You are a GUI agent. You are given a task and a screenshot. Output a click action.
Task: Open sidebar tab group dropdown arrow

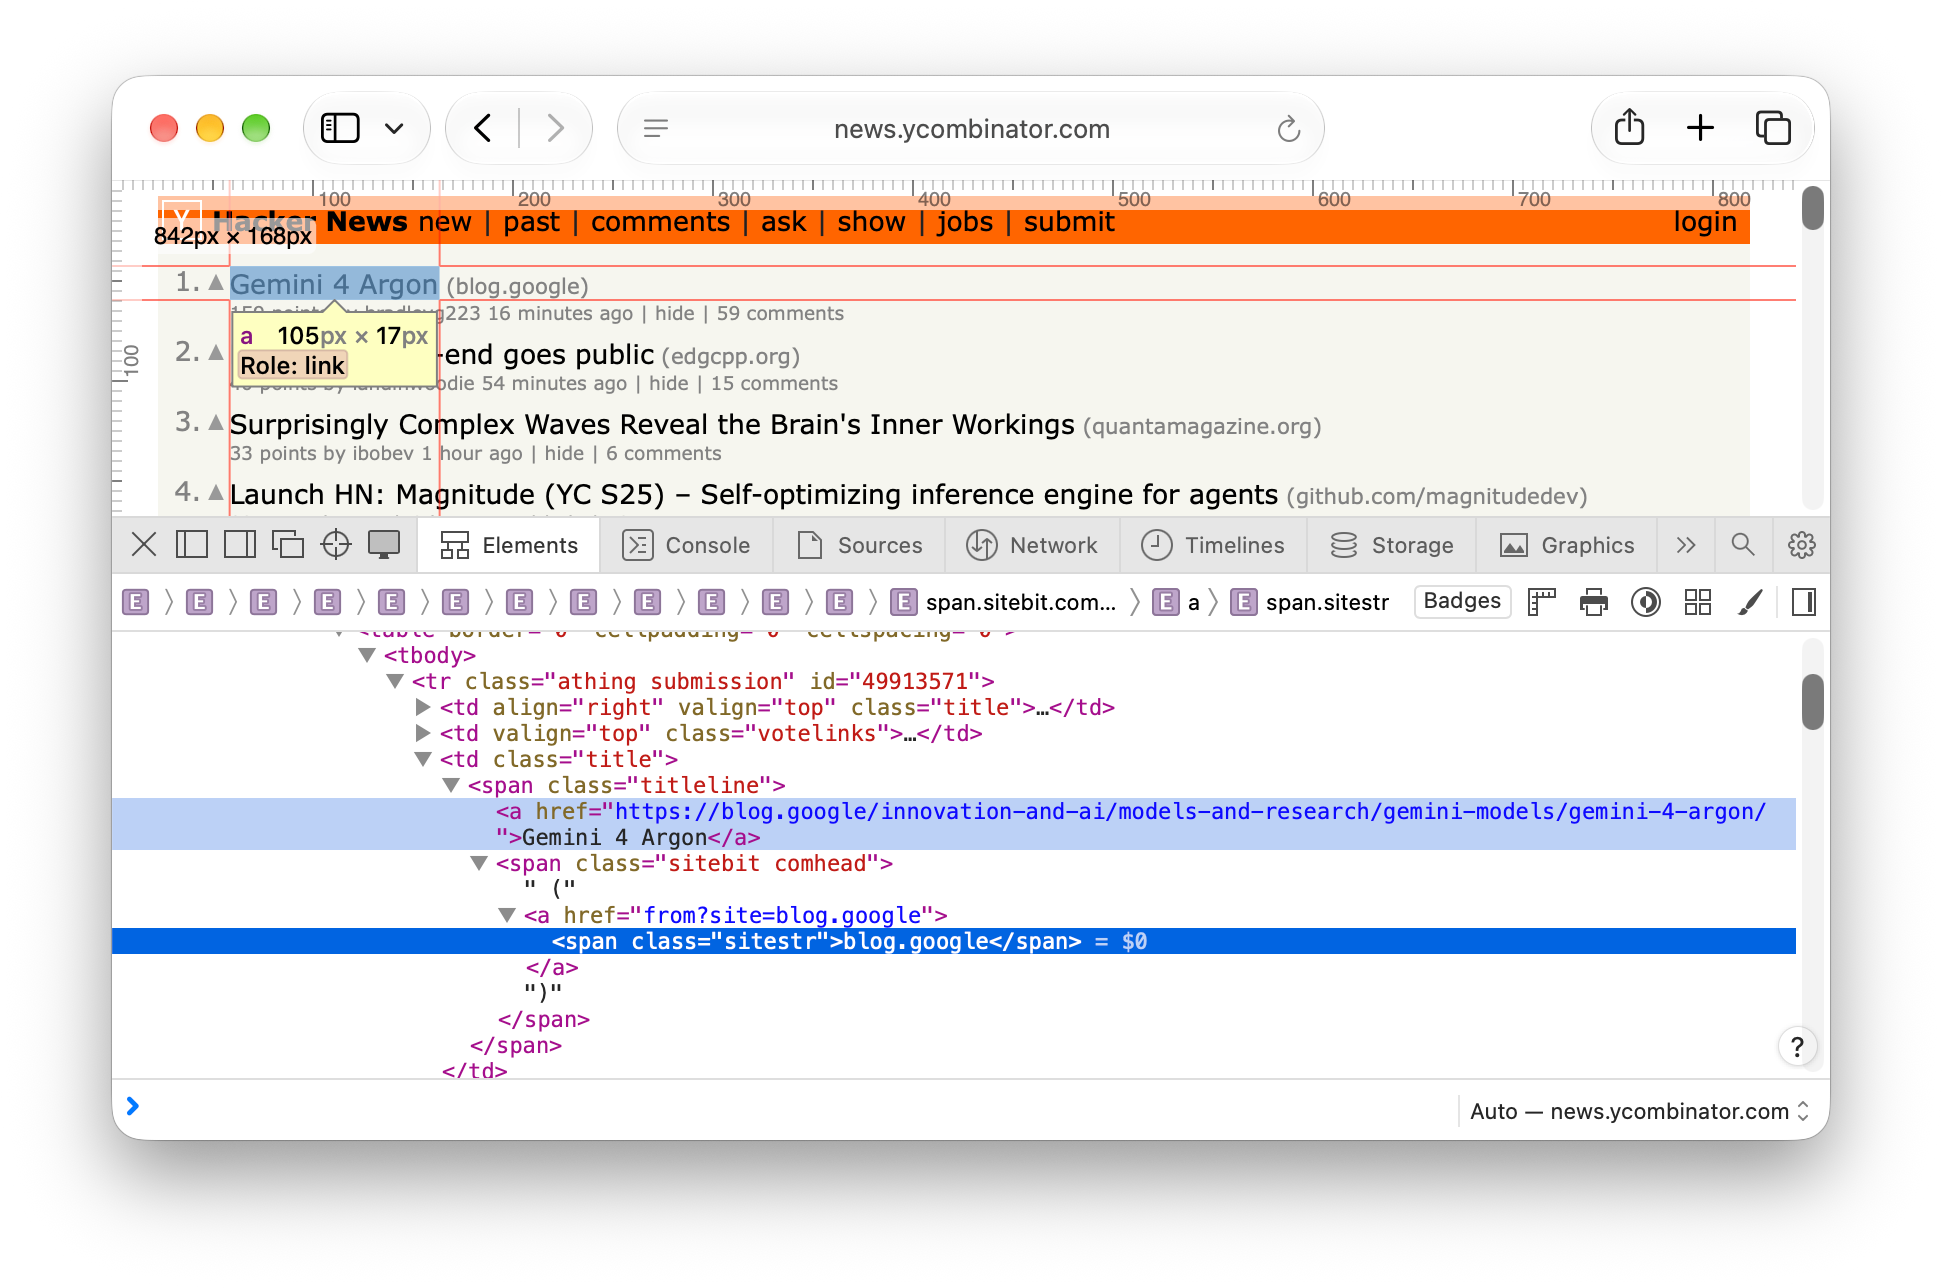click(394, 128)
